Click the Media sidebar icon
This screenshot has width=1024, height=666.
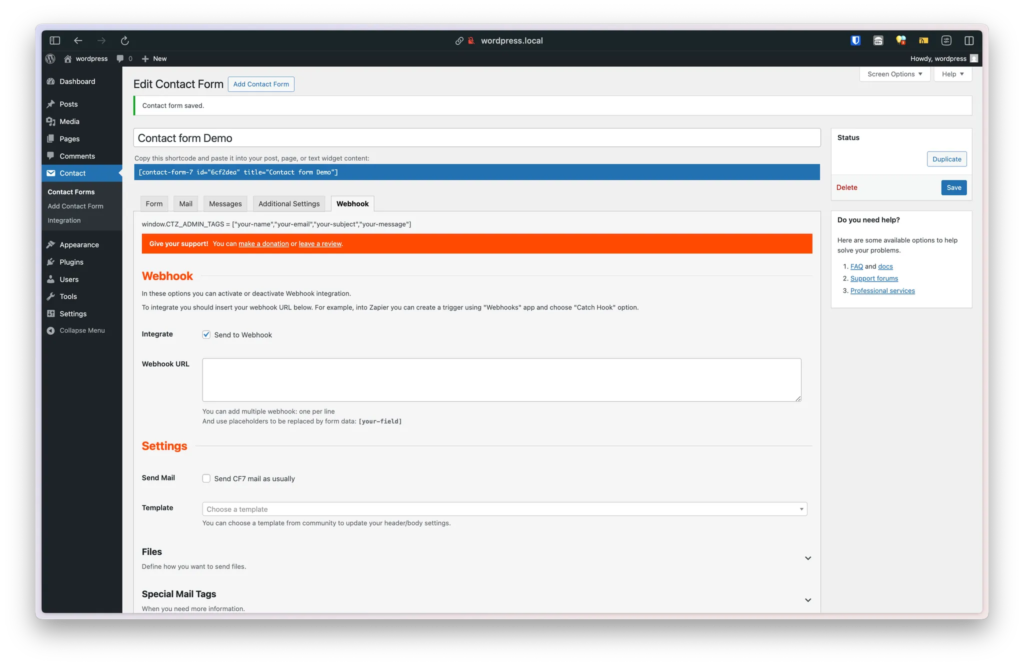tap(51, 121)
